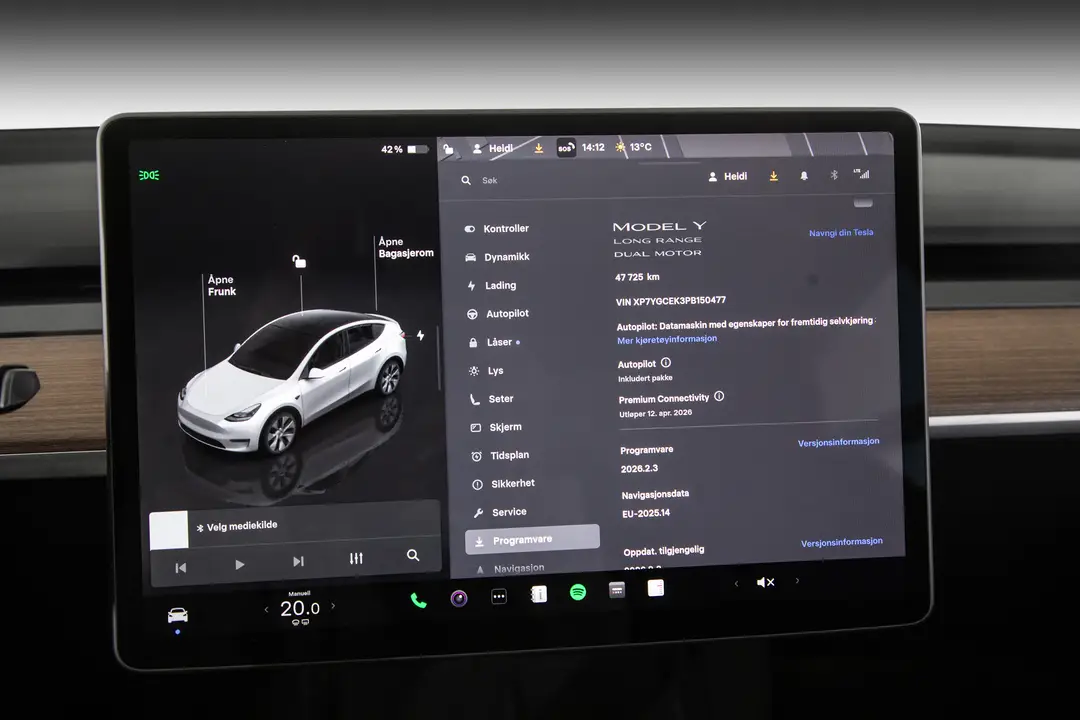Open the white notepad app icon
This screenshot has width=1080, height=720.
click(x=656, y=588)
